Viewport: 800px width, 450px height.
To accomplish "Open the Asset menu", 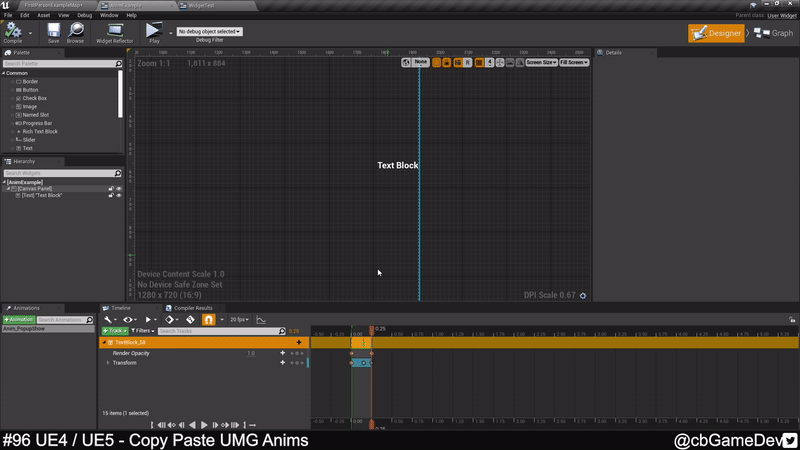I will click(x=44, y=15).
